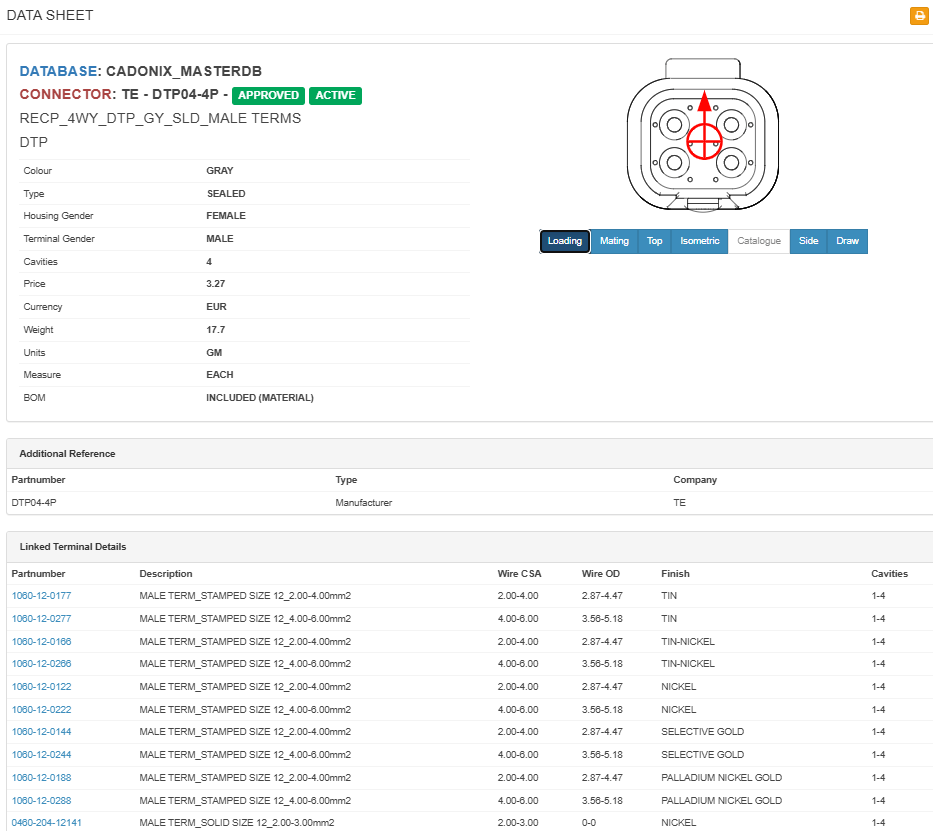Screen dimensions: 933x831
Task: Print the data sheet
Action: pos(919,16)
